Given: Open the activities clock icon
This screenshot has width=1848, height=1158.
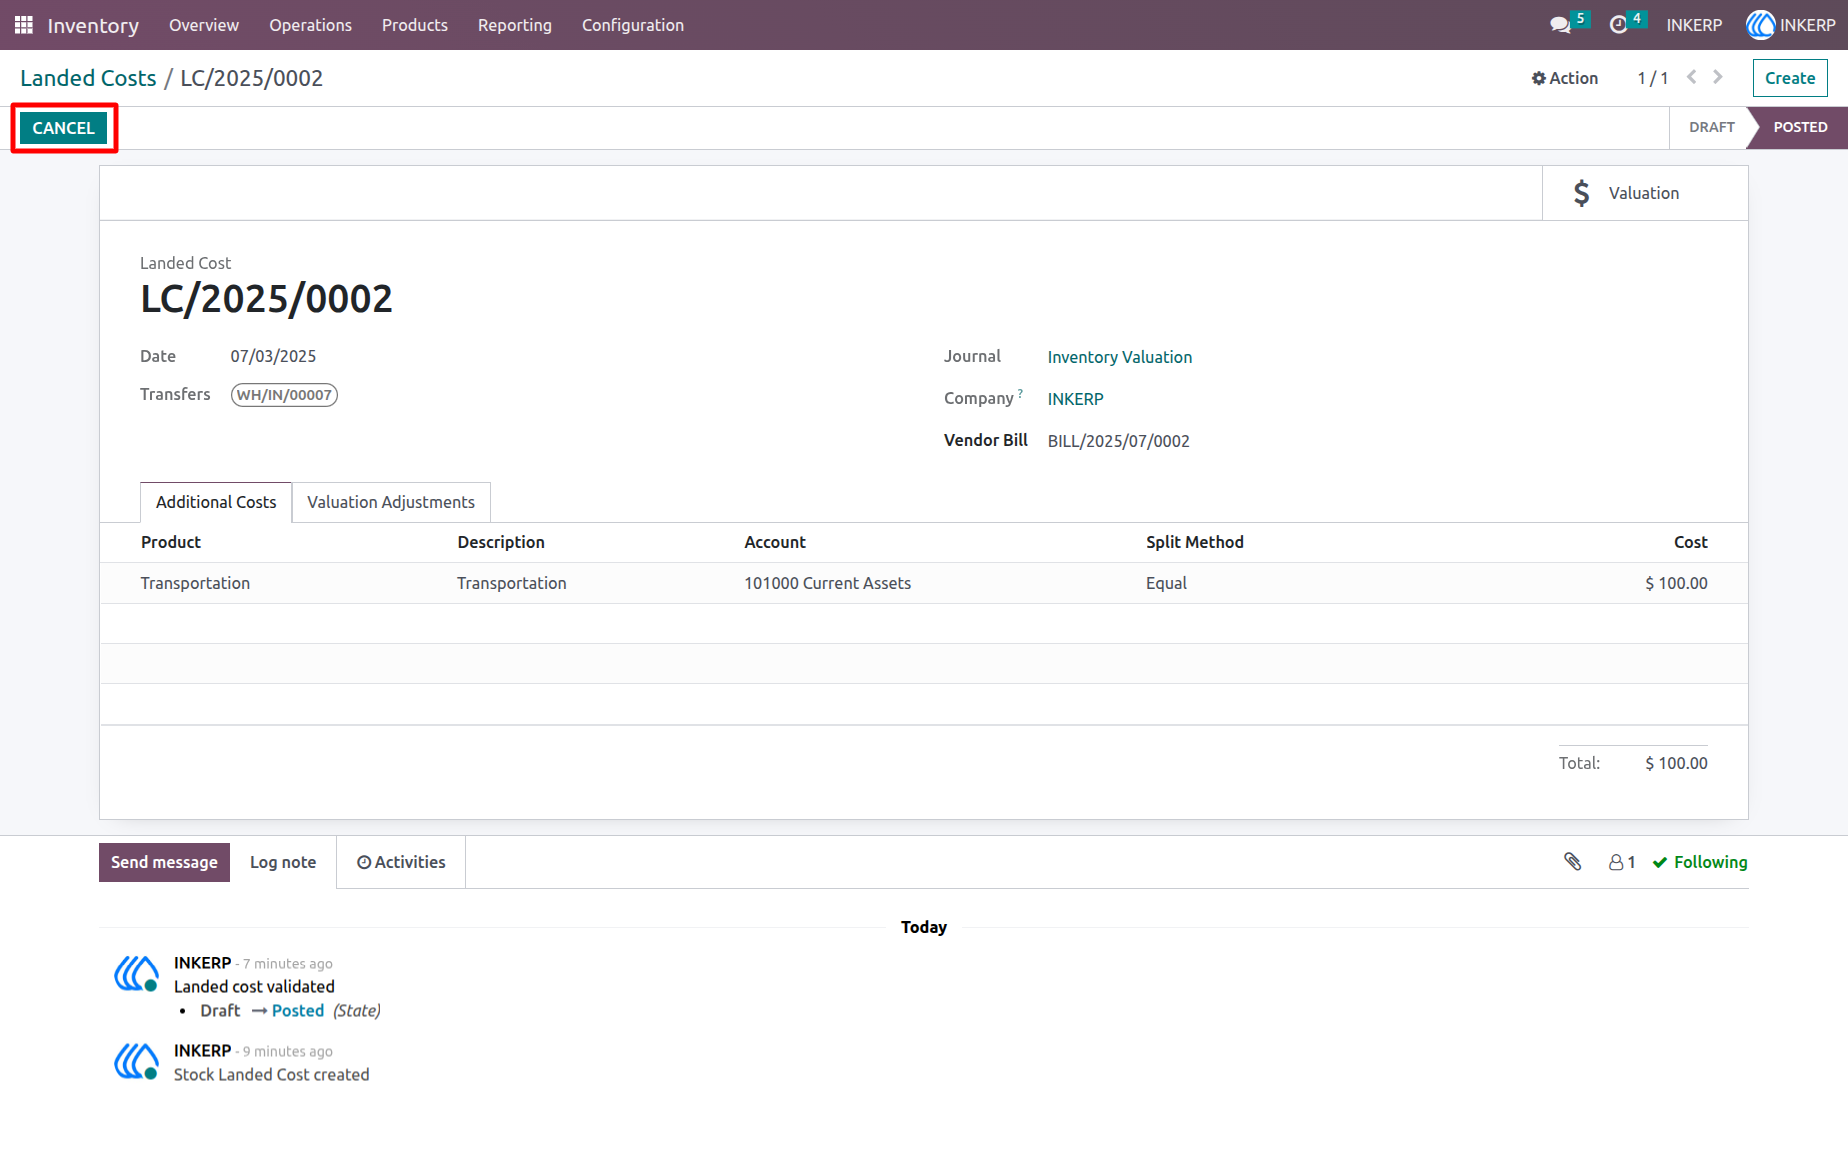Looking at the screenshot, I should 1618,25.
